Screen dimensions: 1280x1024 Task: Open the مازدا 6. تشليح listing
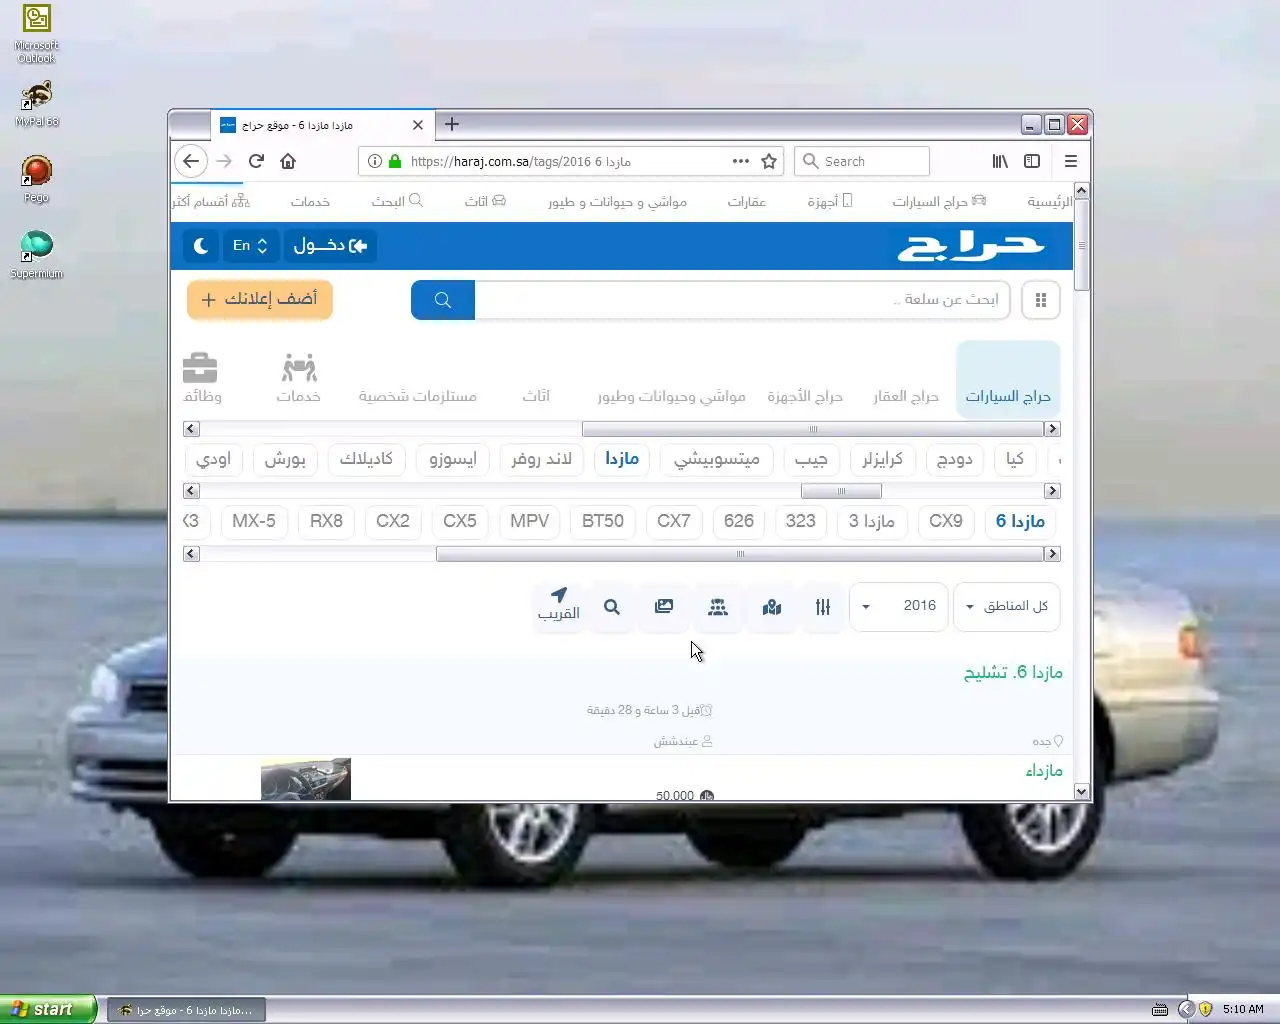(x=1013, y=672)
